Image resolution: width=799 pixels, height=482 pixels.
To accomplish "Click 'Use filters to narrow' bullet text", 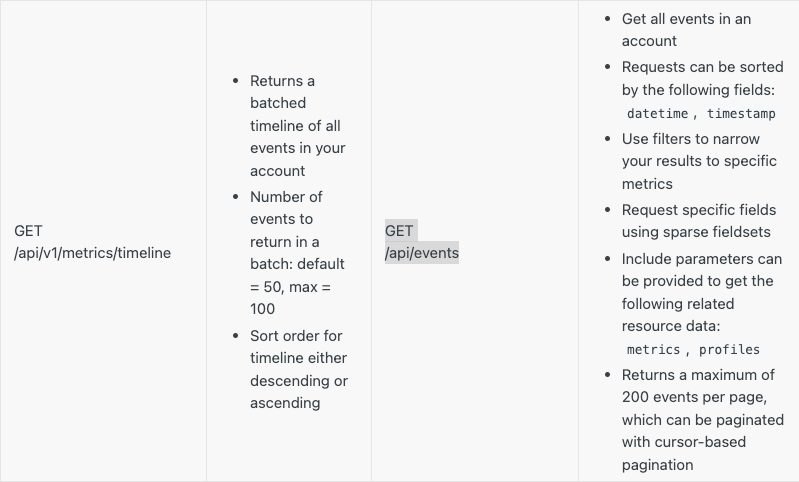I will [699, 161].
